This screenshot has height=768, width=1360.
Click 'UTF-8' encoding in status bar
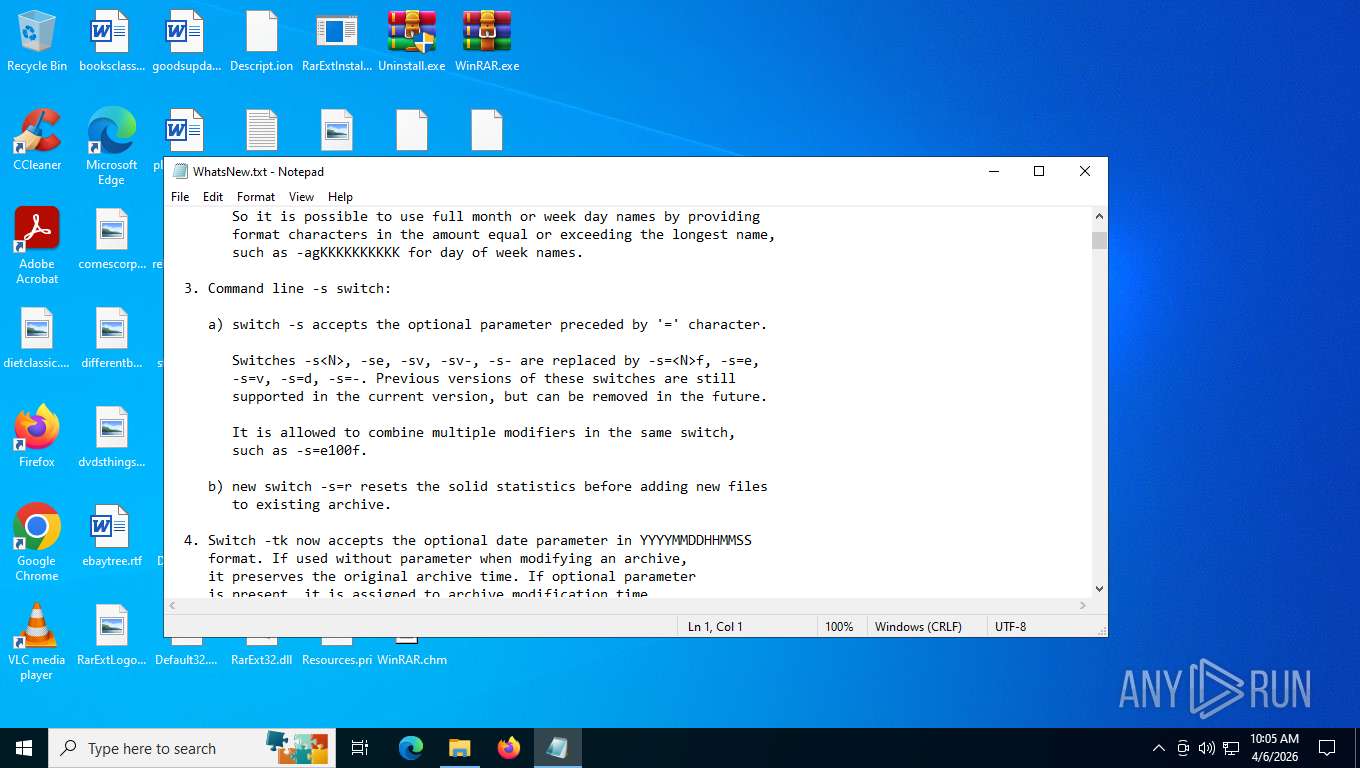[x=1010, y=627]
